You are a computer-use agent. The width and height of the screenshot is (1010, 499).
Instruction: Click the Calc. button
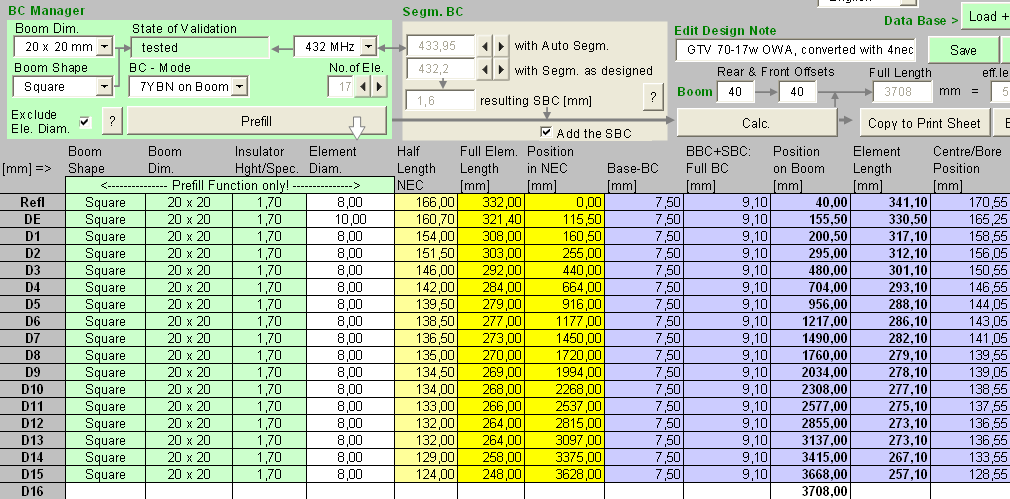756,123
